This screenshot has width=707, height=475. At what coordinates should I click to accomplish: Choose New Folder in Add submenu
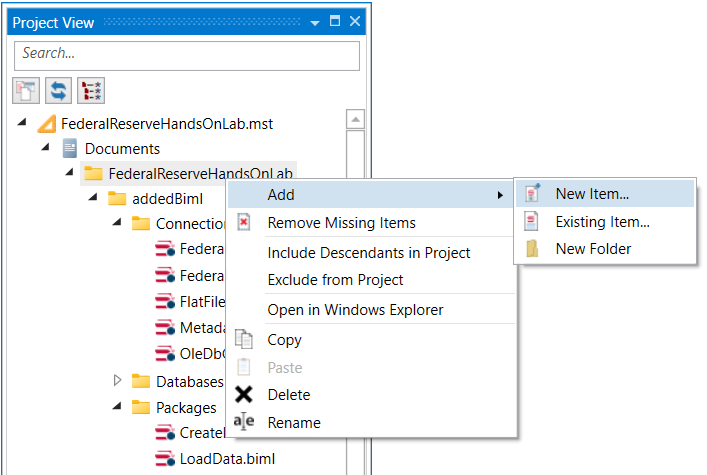click(x=605, y=249)
